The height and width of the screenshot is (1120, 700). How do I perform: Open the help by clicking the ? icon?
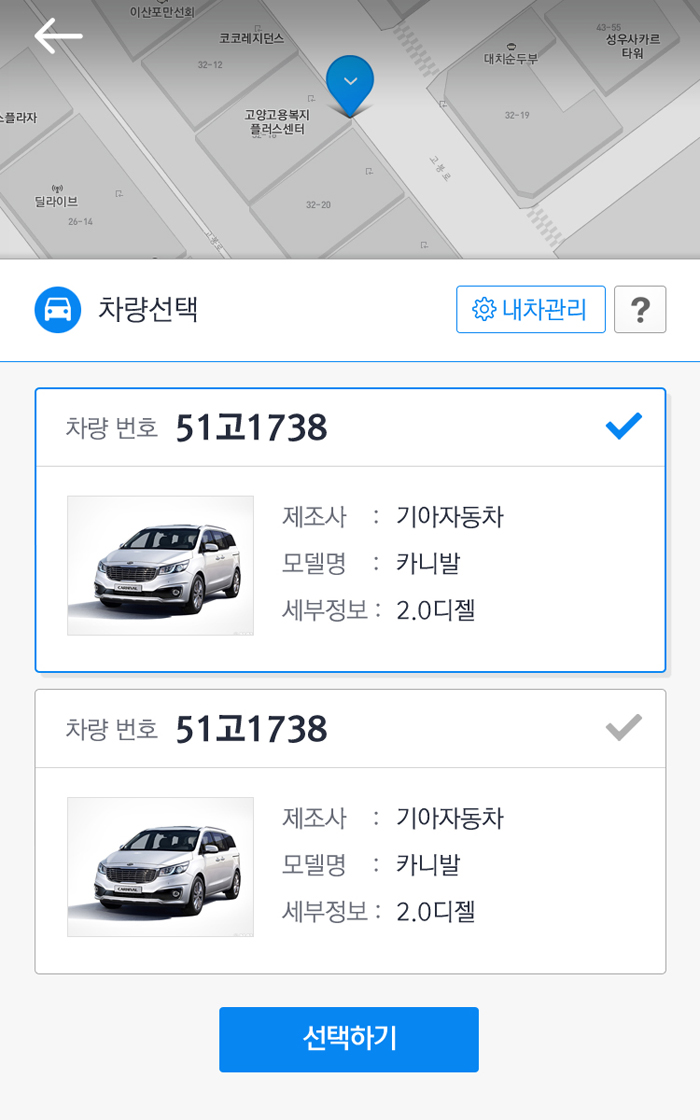coord(640,309)
